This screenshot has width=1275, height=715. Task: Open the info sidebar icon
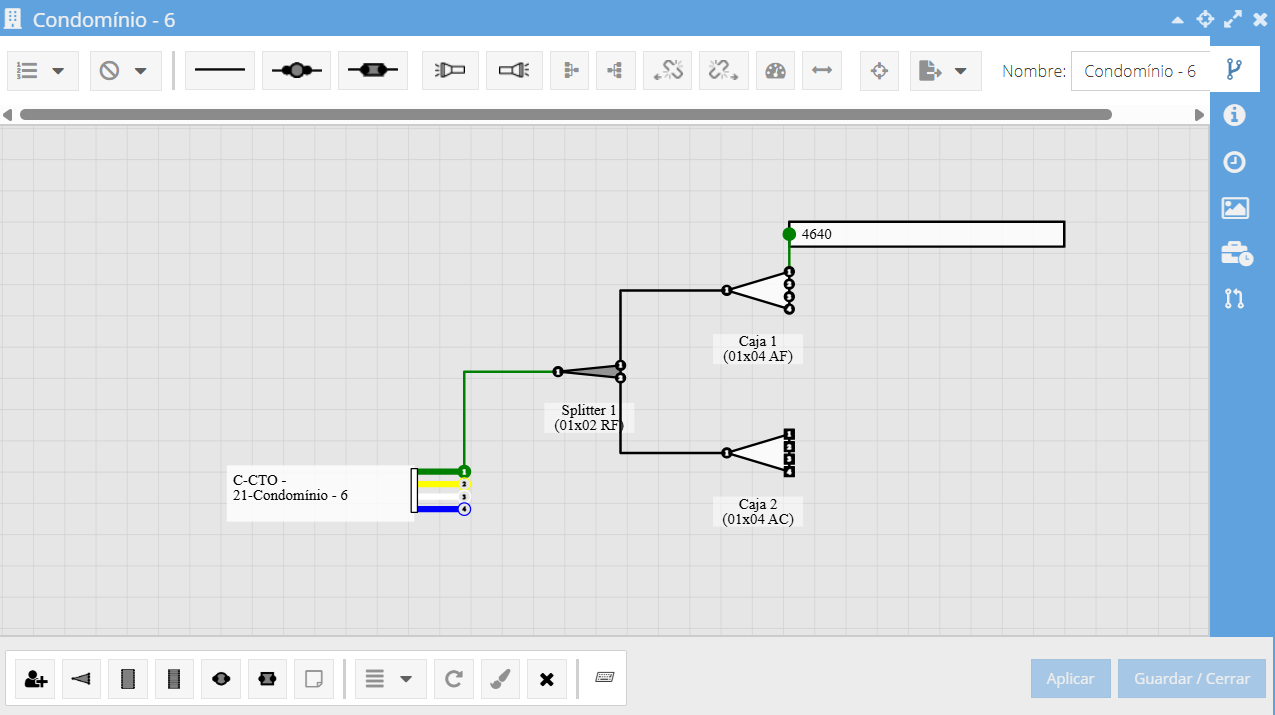point(1235,115)
